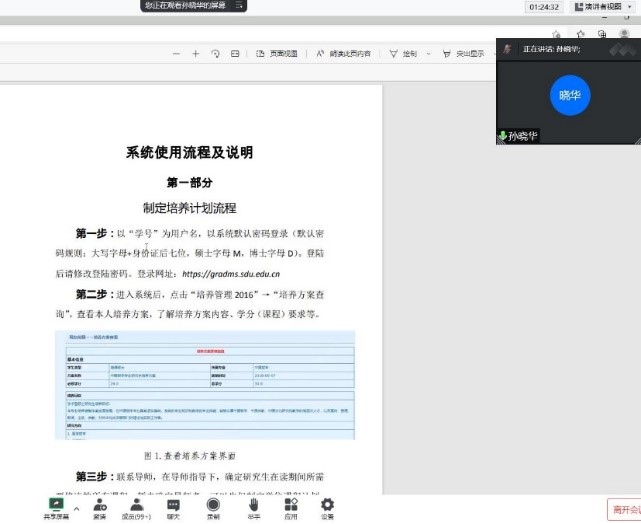This screenshot has width=641, height=524.
Task: Click the meeting timer 01:24:32
Action: click(544, 7)
